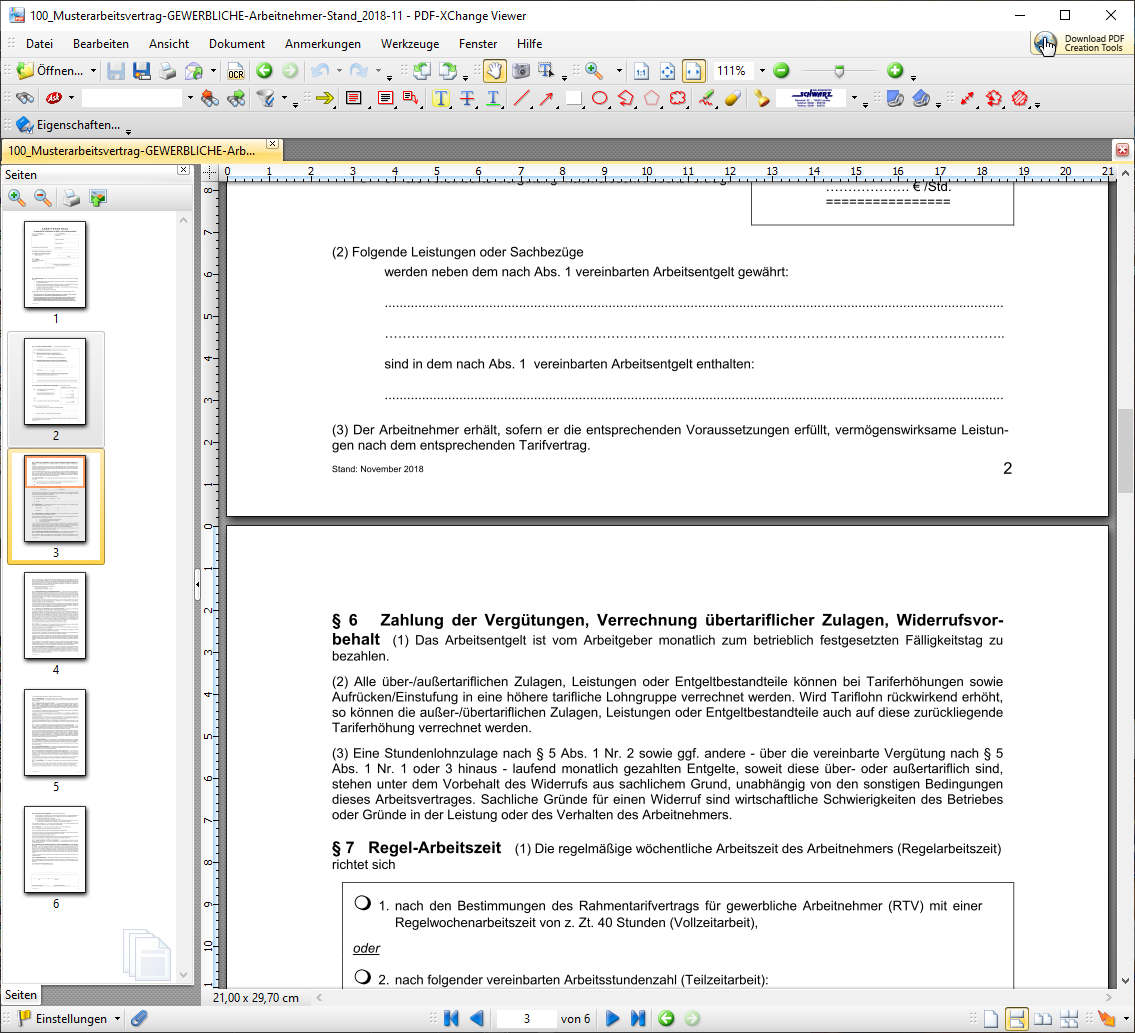Pick the Distance measuring tool
The image size is (1135, 1033).
[967, 98]
